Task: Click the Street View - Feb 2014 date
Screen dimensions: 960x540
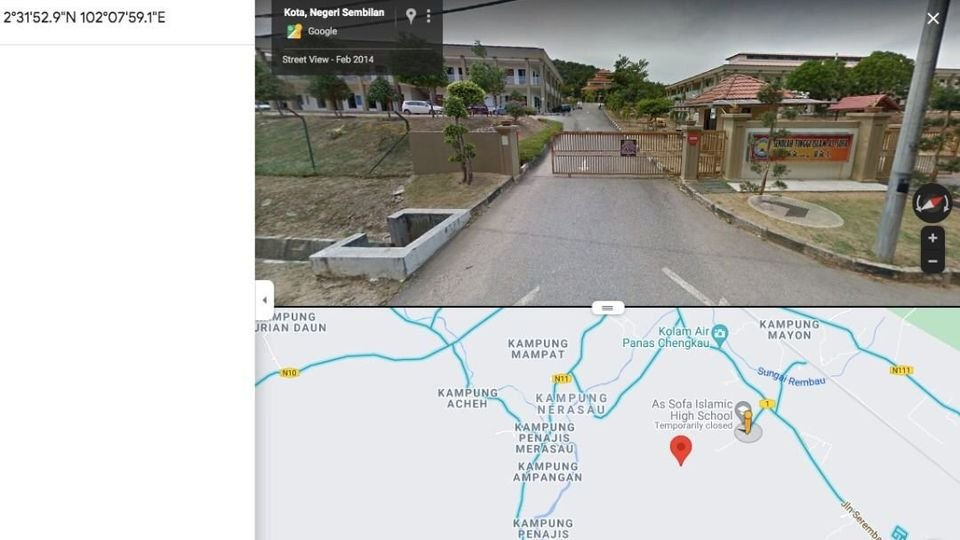Action: (328, 59)
